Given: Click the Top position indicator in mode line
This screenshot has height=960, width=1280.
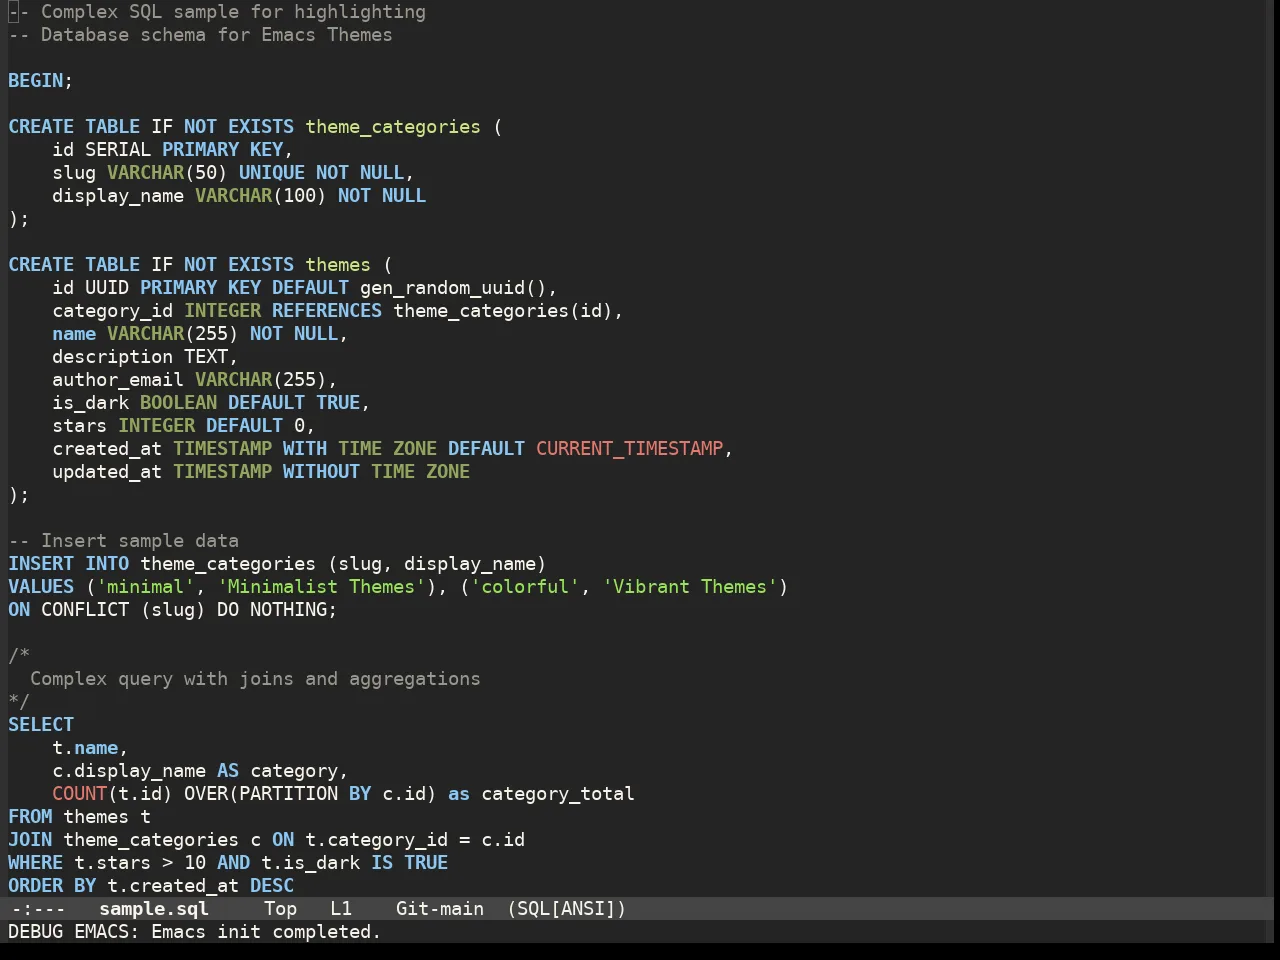Looking at the screenshot, I should click(x=281, y=909).
